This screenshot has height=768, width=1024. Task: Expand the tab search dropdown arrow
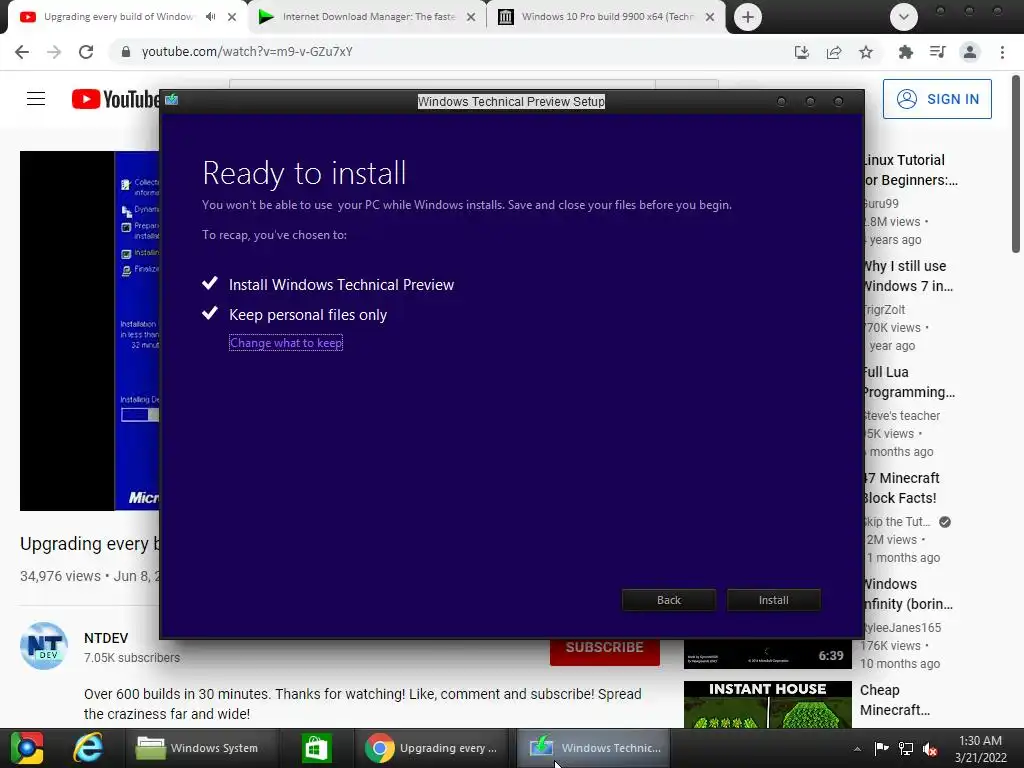pyautogui.click(x=904, y=17)
